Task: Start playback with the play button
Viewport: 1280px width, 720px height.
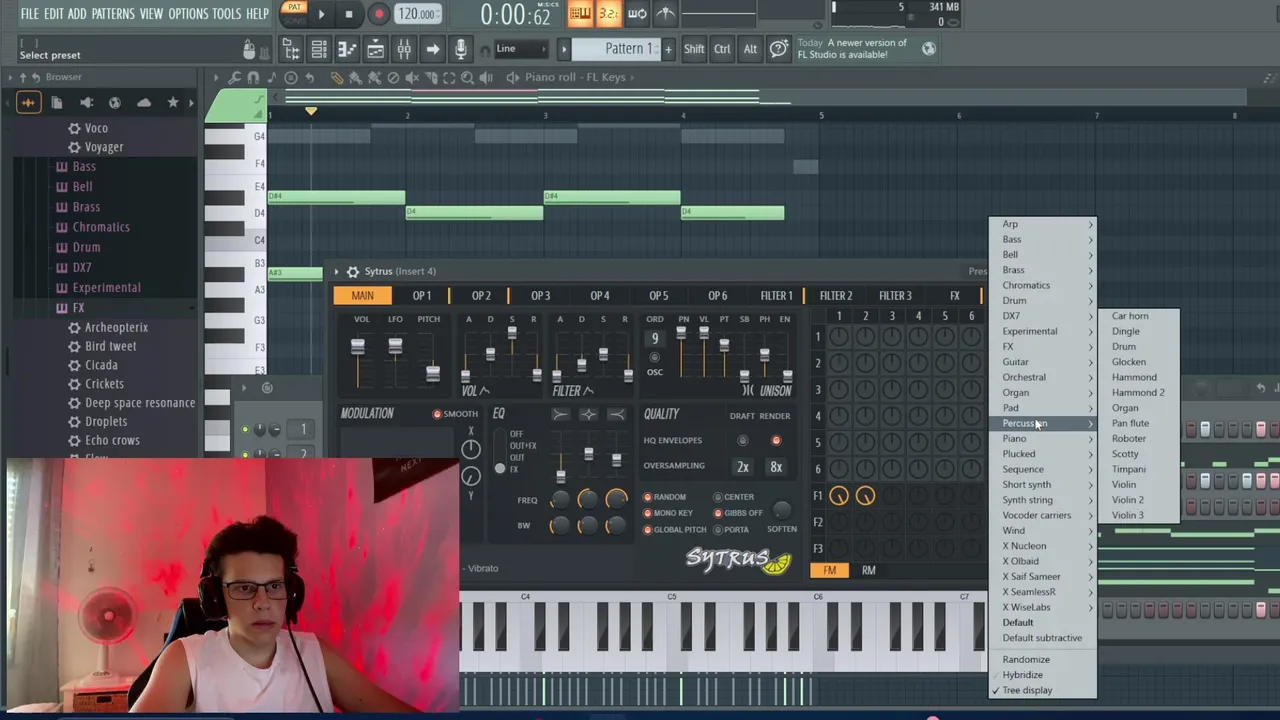Action: click(321, 14)
